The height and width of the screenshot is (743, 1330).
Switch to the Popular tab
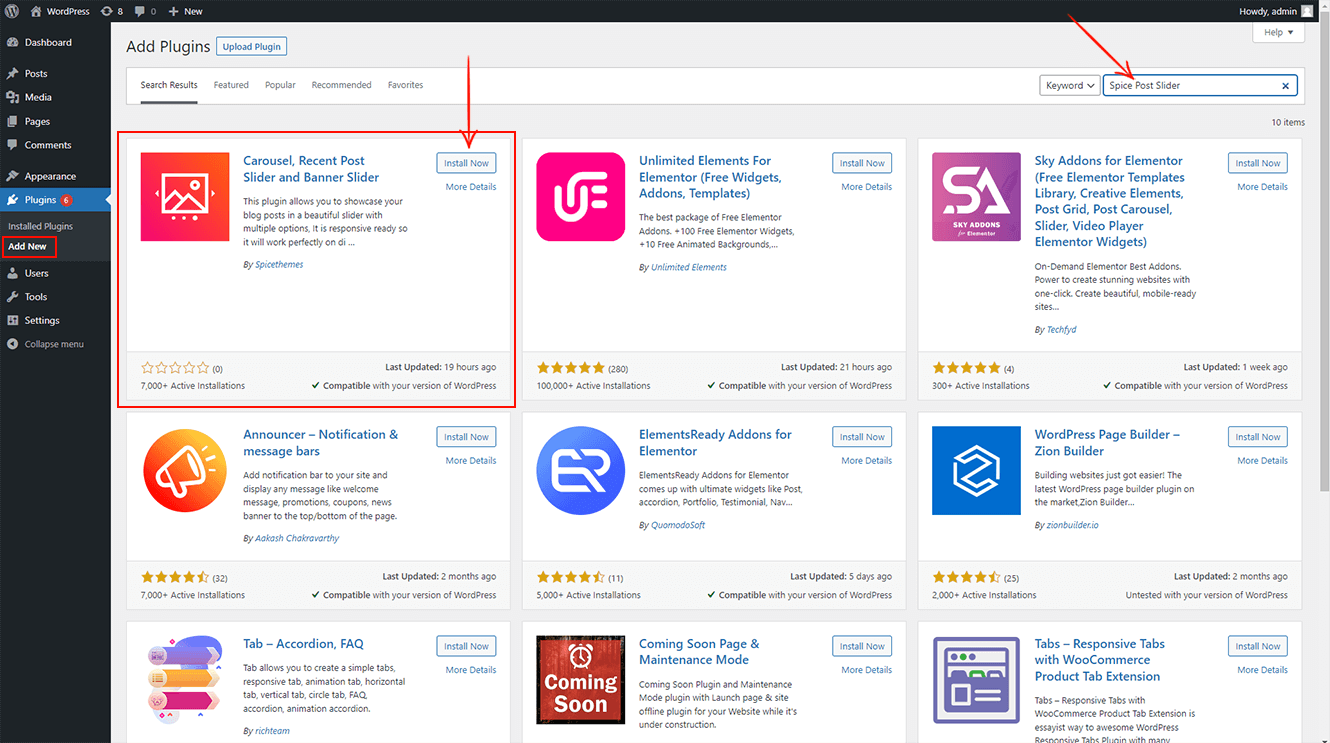point(280,85)
